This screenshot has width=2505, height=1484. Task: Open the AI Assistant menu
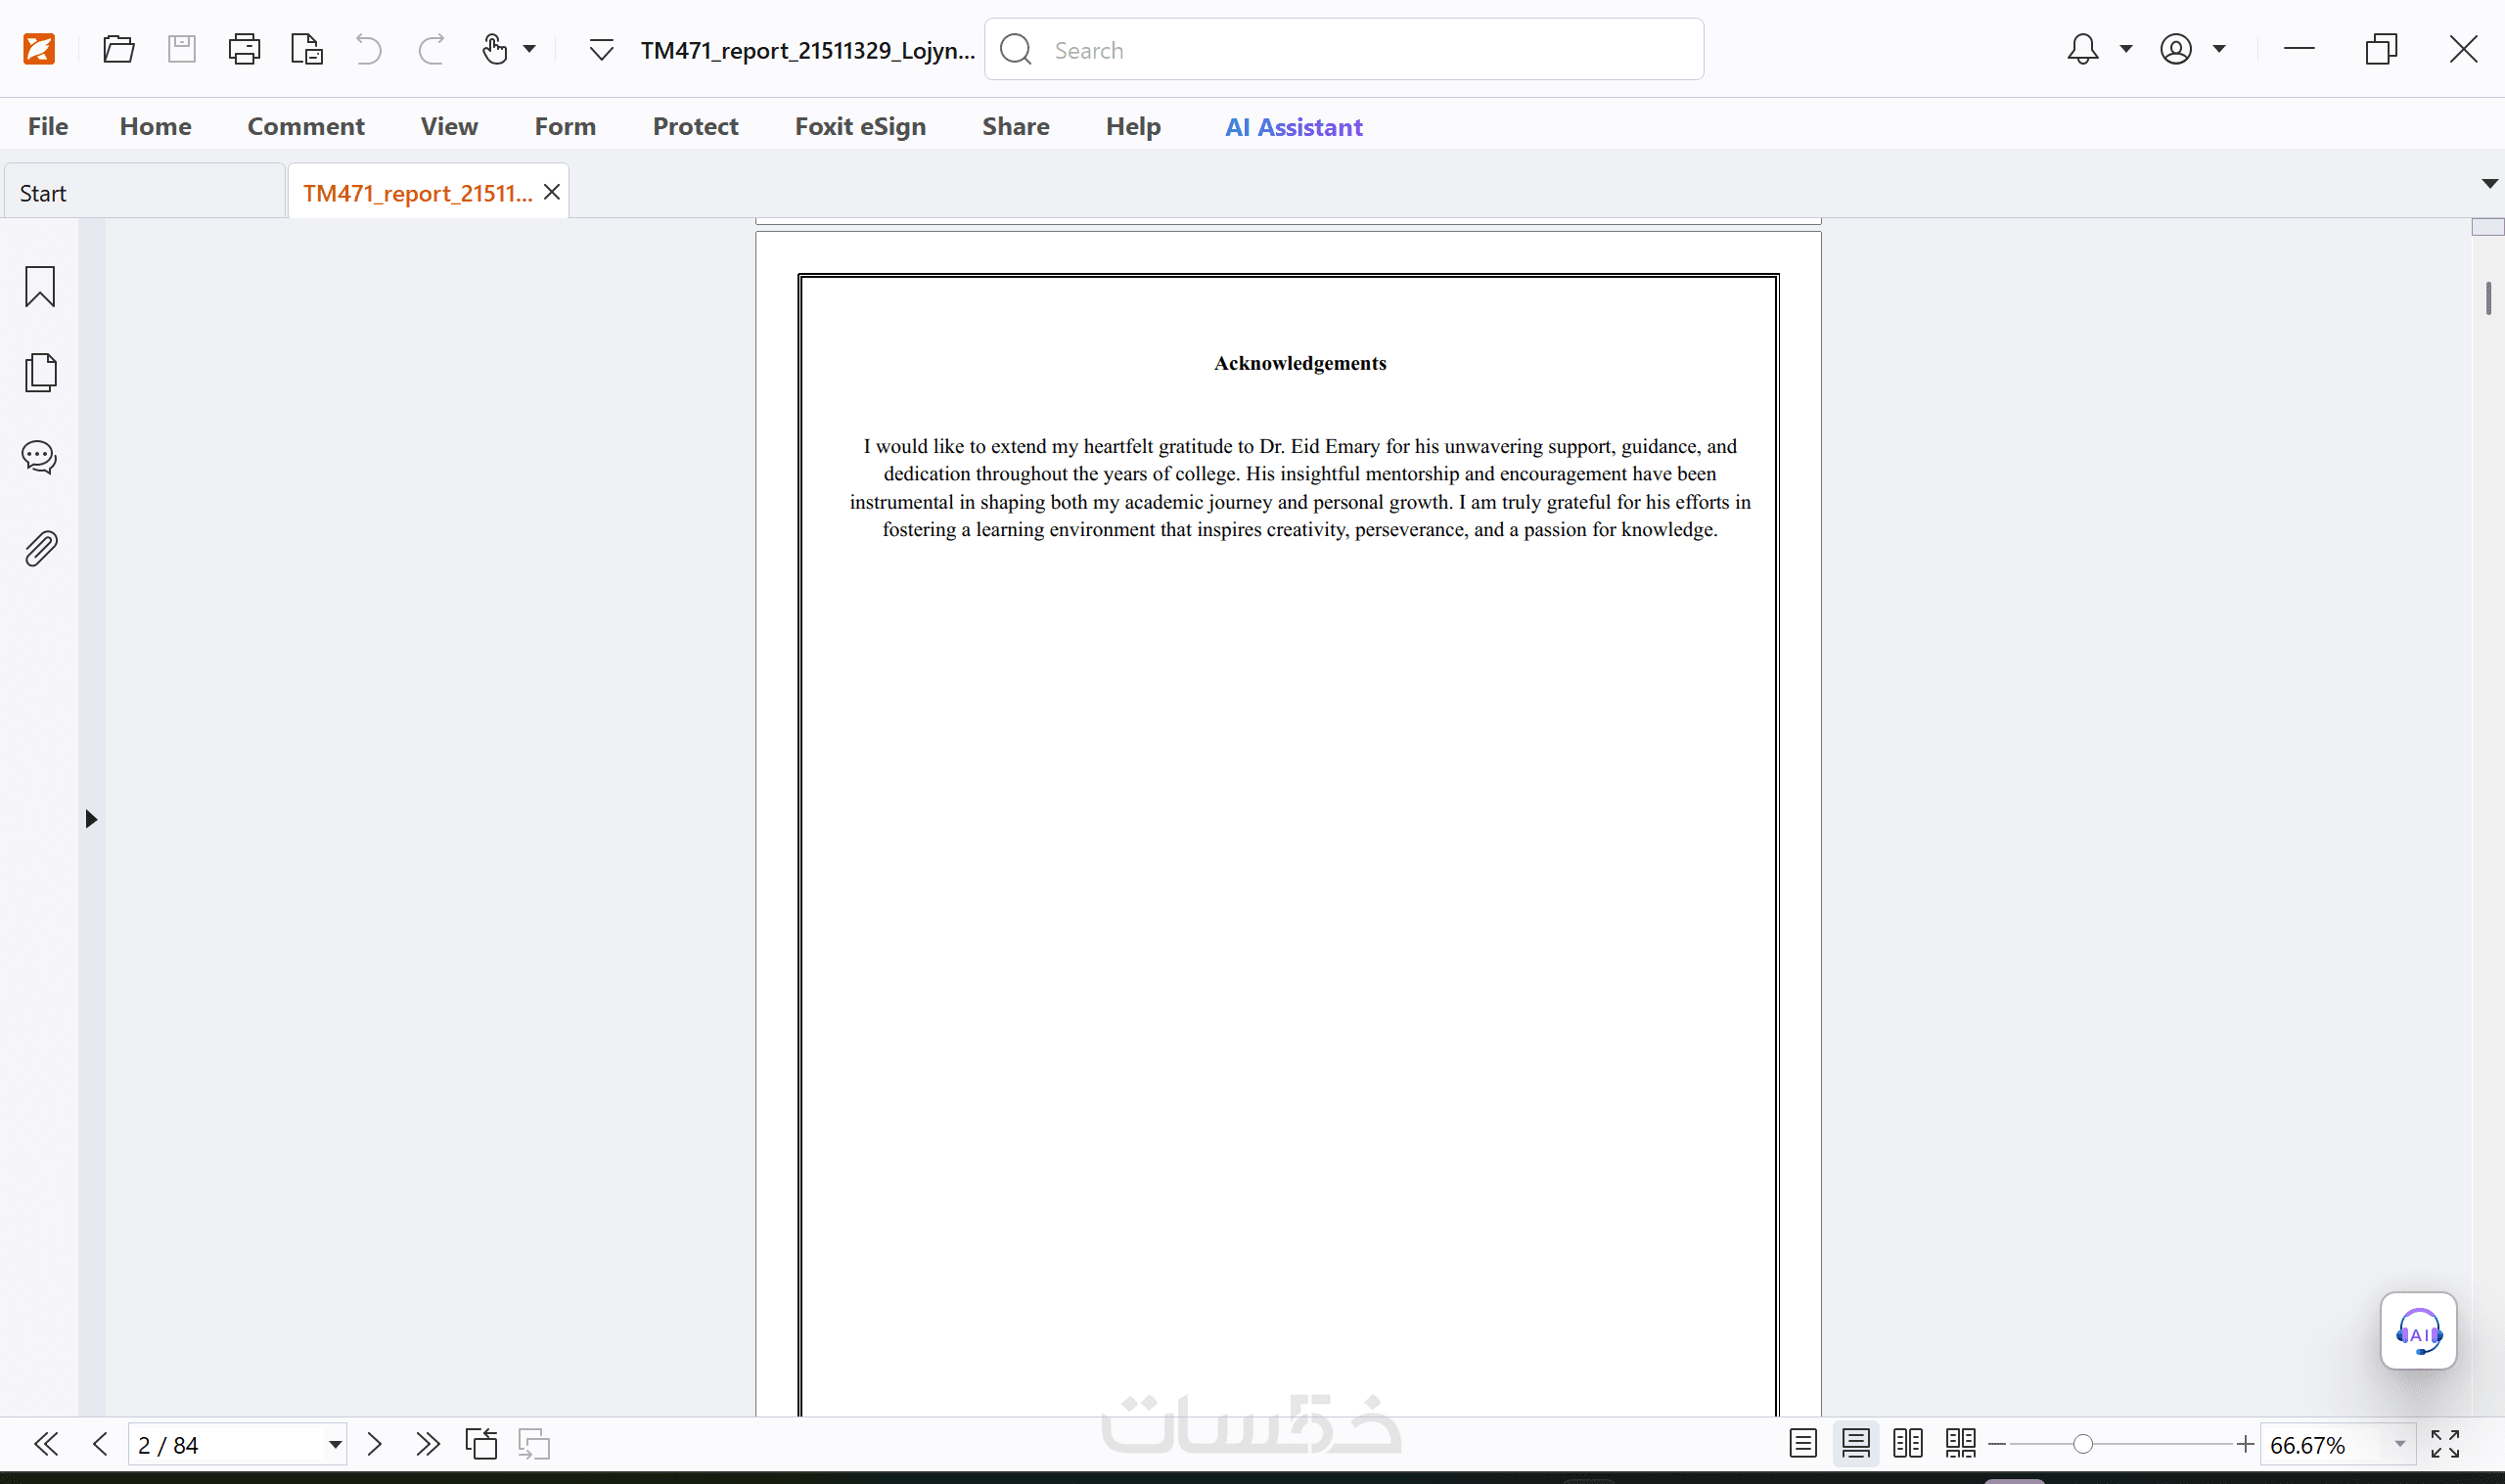1293,127
